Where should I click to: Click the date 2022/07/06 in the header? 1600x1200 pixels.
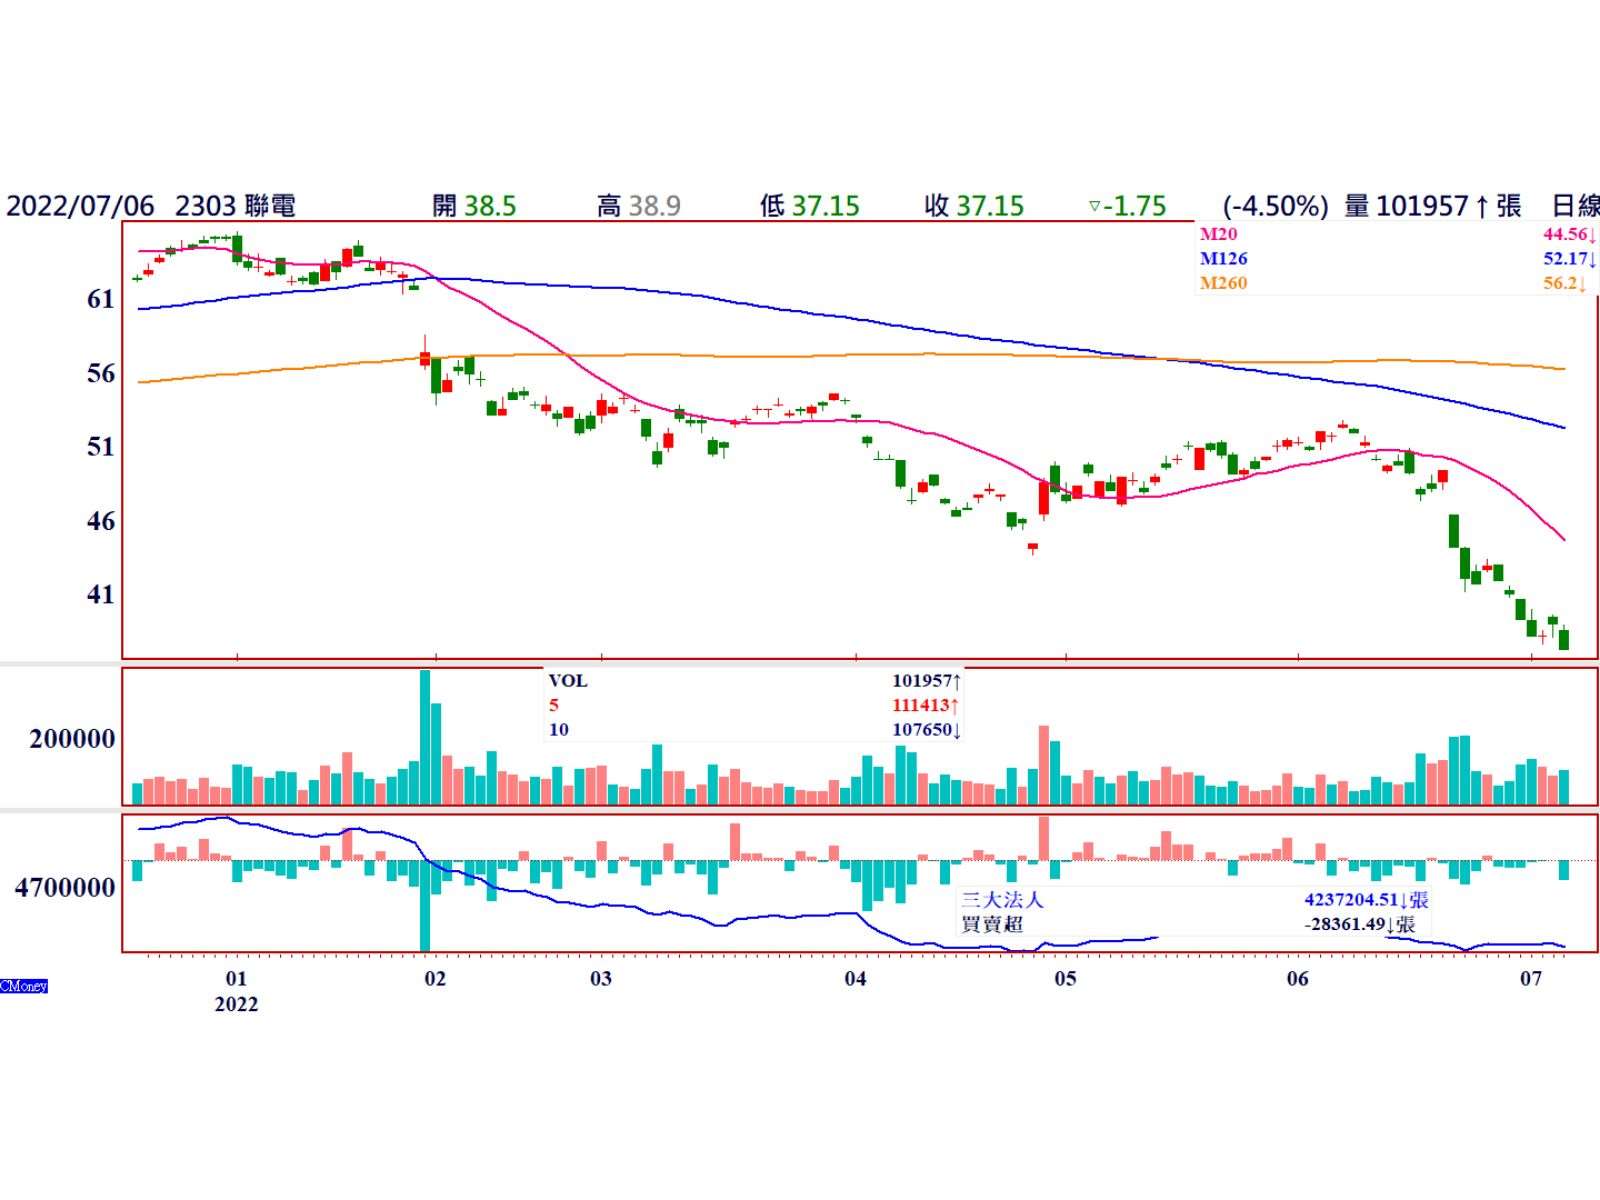point(81,206)
